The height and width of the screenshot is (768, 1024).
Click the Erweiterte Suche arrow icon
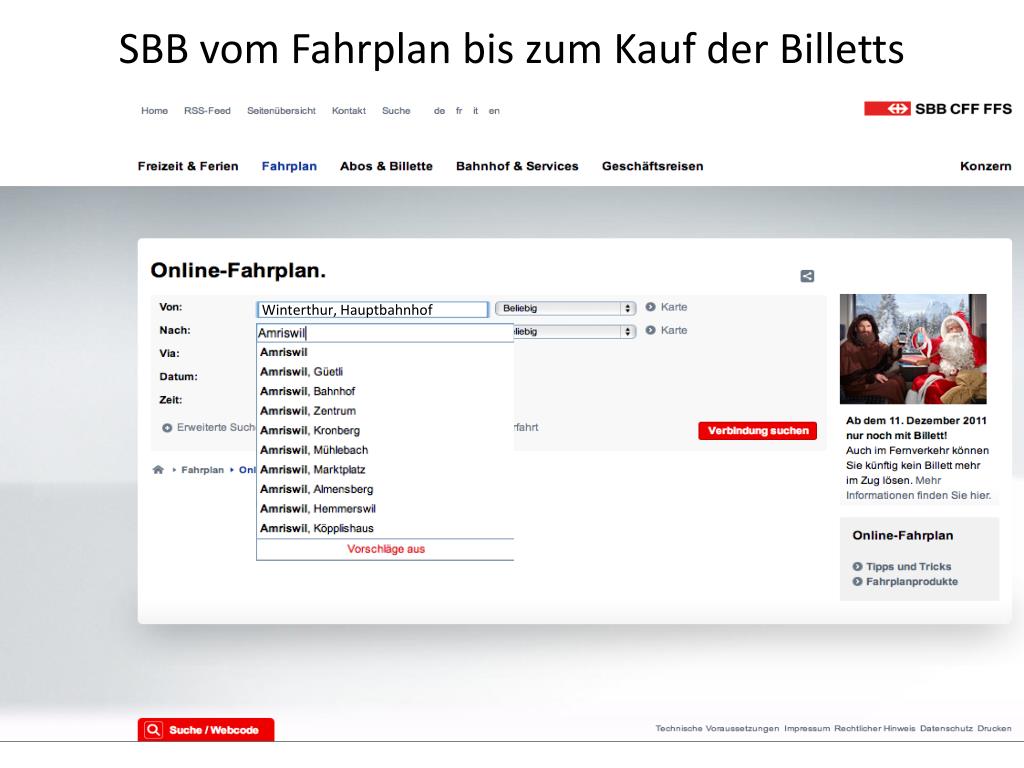(x=167, y=428)
